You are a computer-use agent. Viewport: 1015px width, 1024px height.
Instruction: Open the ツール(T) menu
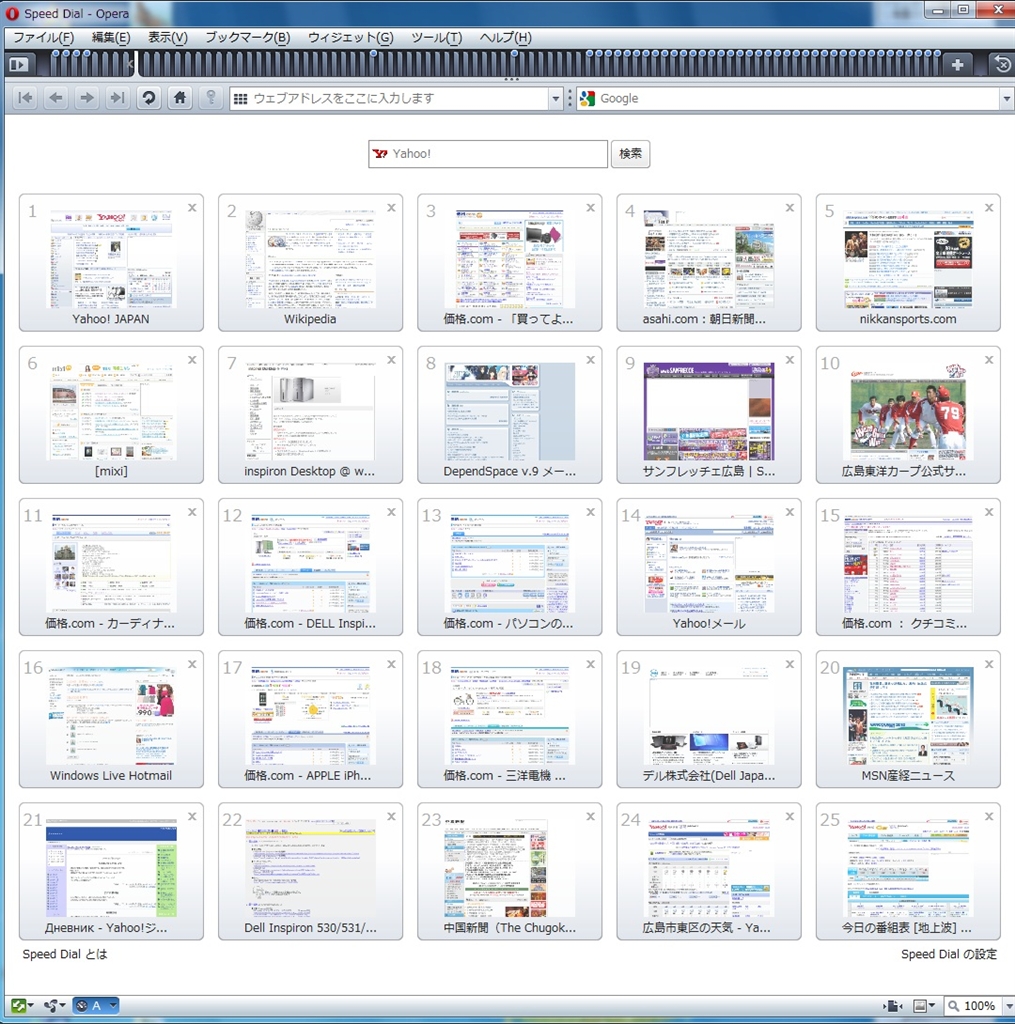[436, 38]
